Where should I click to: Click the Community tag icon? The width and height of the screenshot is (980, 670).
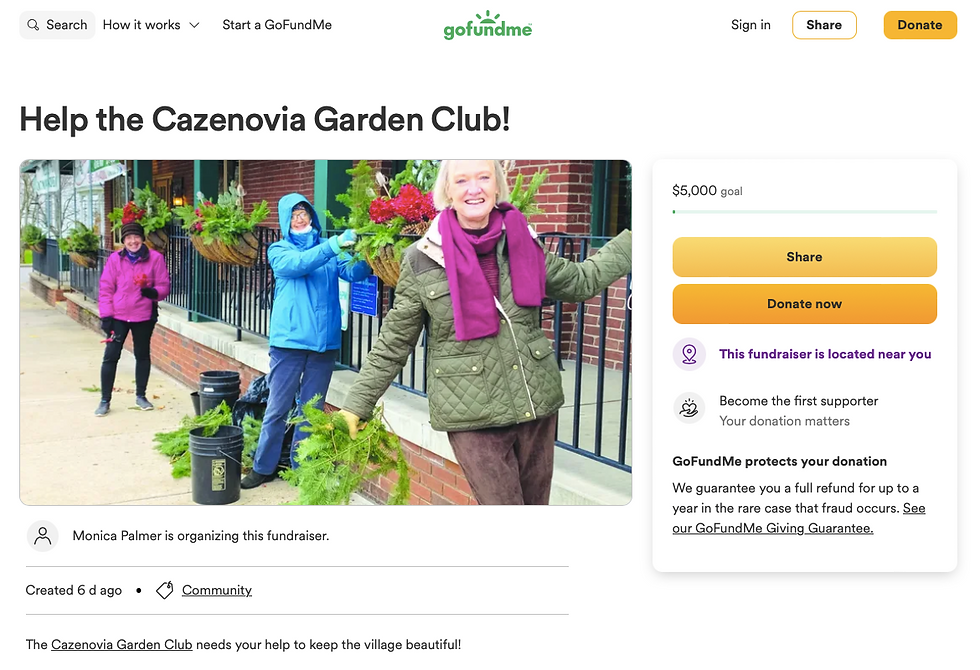point(164,590)
